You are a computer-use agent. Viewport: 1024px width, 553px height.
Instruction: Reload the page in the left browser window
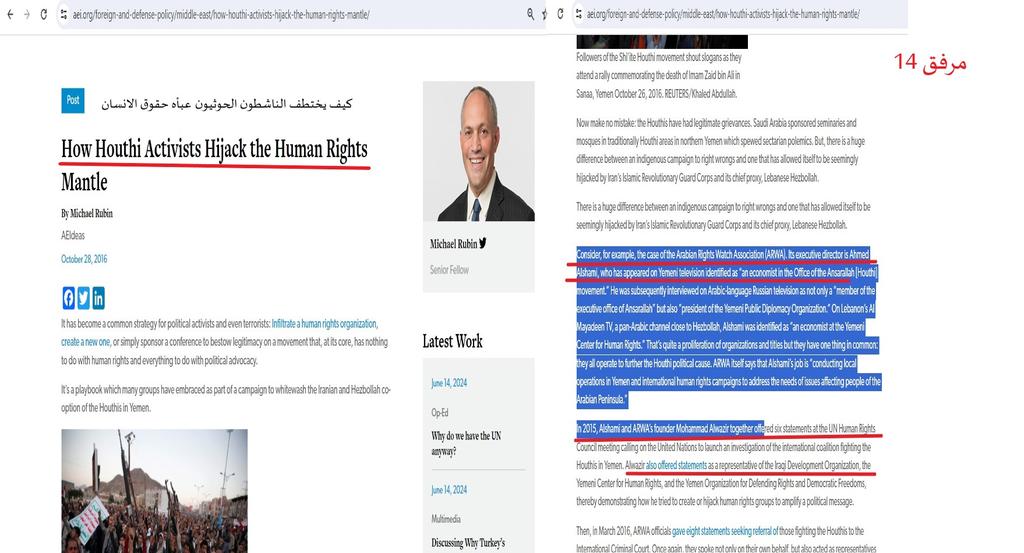pos(44,14)
